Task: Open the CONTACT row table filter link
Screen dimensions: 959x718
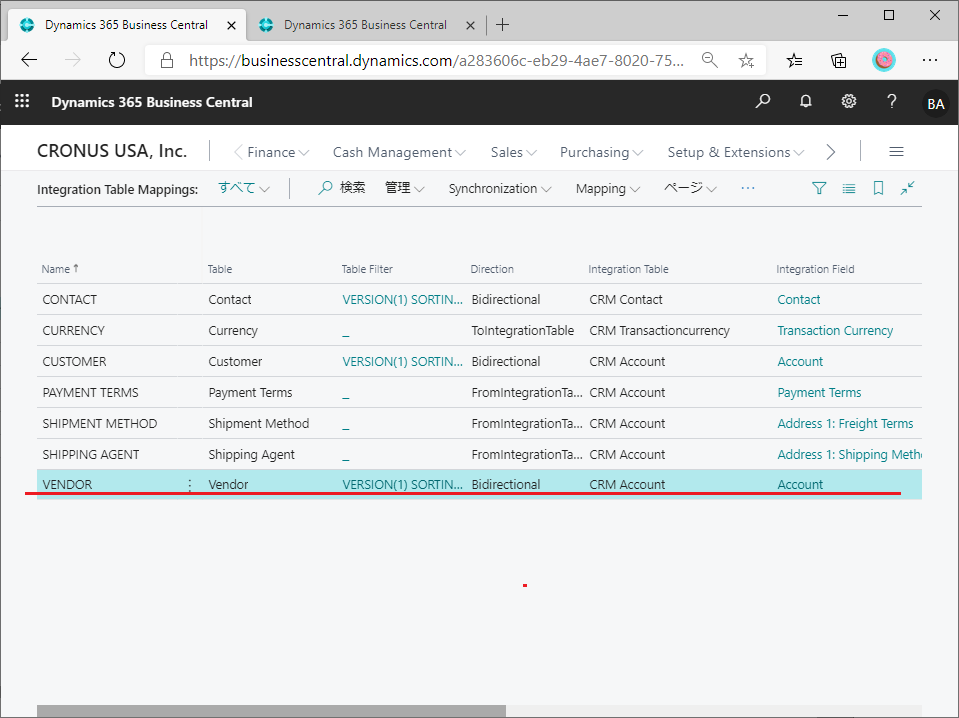Action: click(x=402, y=300)
